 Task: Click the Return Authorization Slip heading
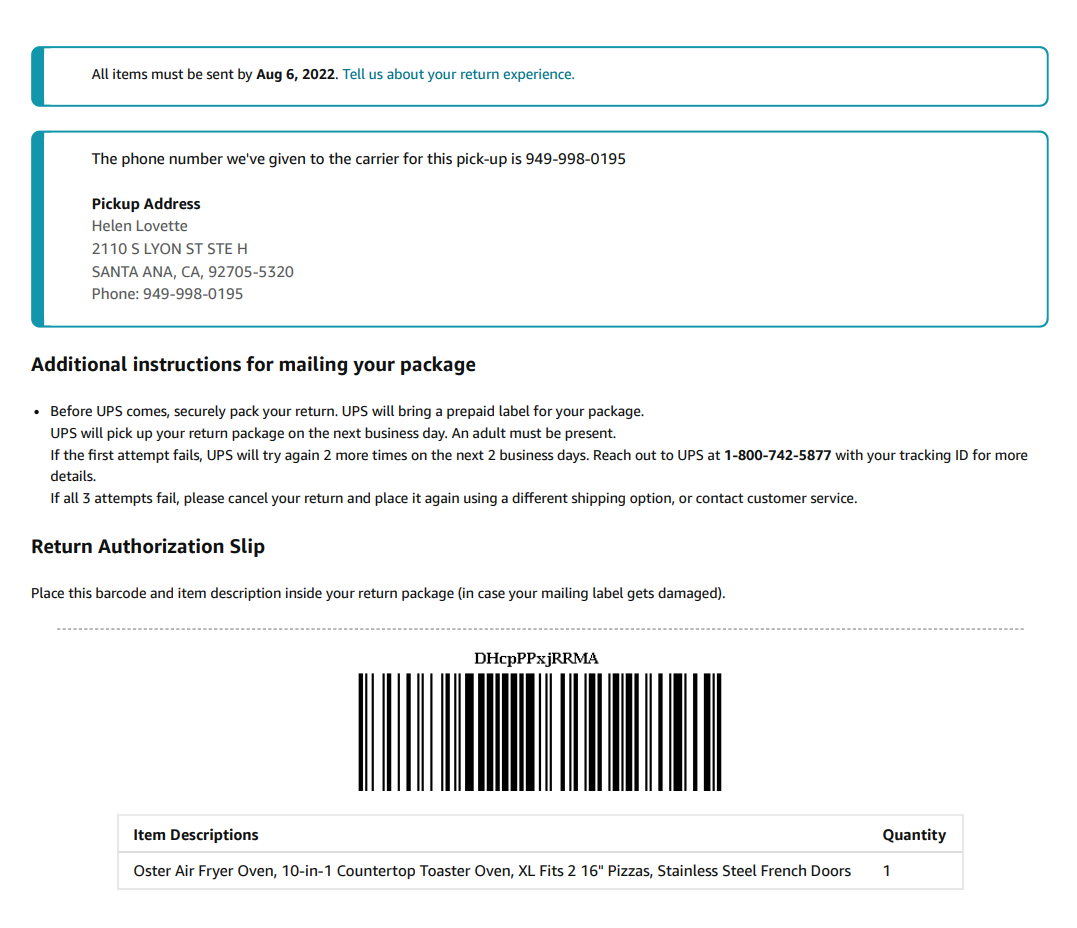[148, 546]
